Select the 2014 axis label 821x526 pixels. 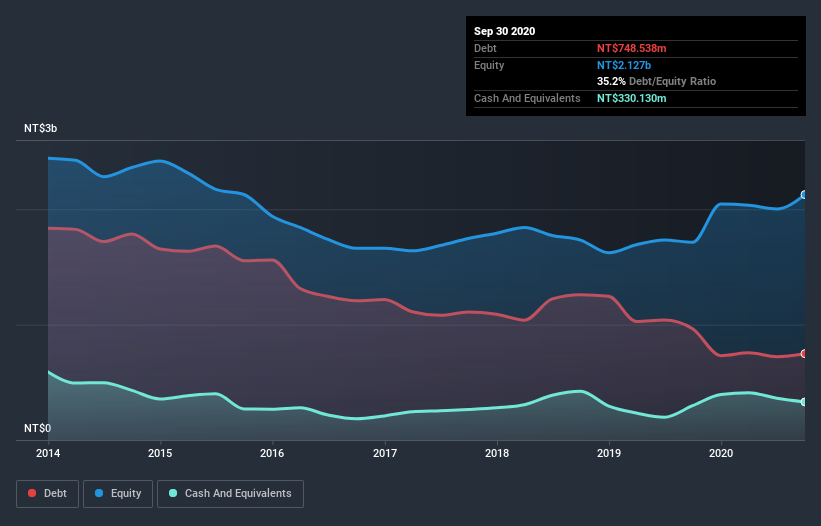tap(48, 453)
